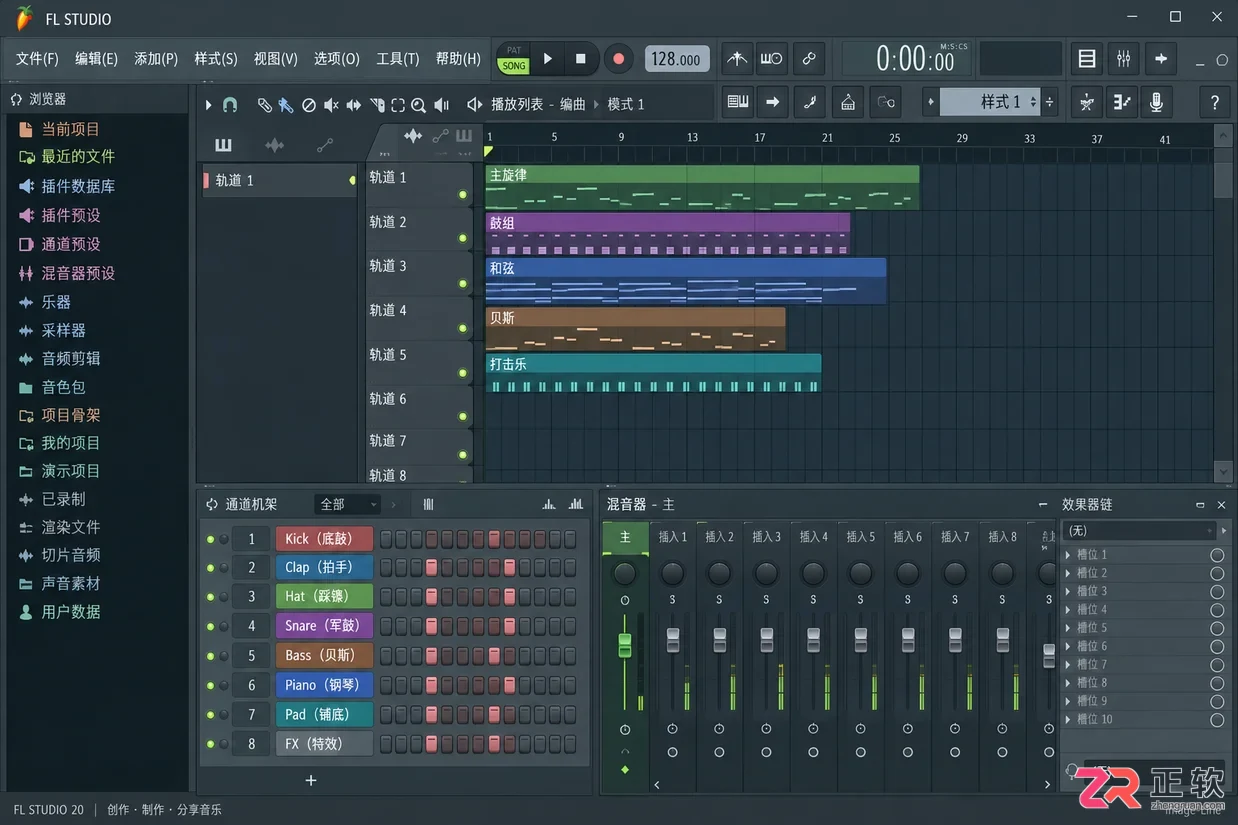Screen dimensions: 1238x825
Task: Click the graph bars icon in channel rack
Action: click(548, 504)
